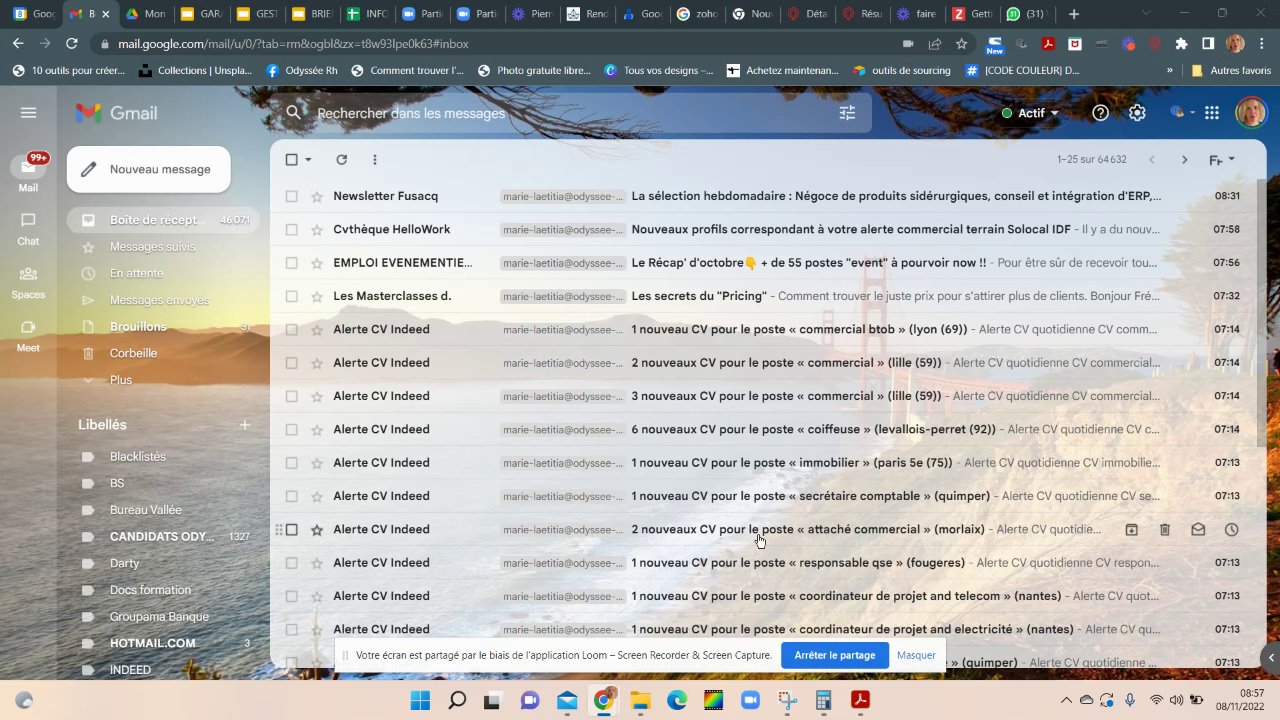Show more bookmarks chevron
The image size is (1280, 720).
(1170, 71)
